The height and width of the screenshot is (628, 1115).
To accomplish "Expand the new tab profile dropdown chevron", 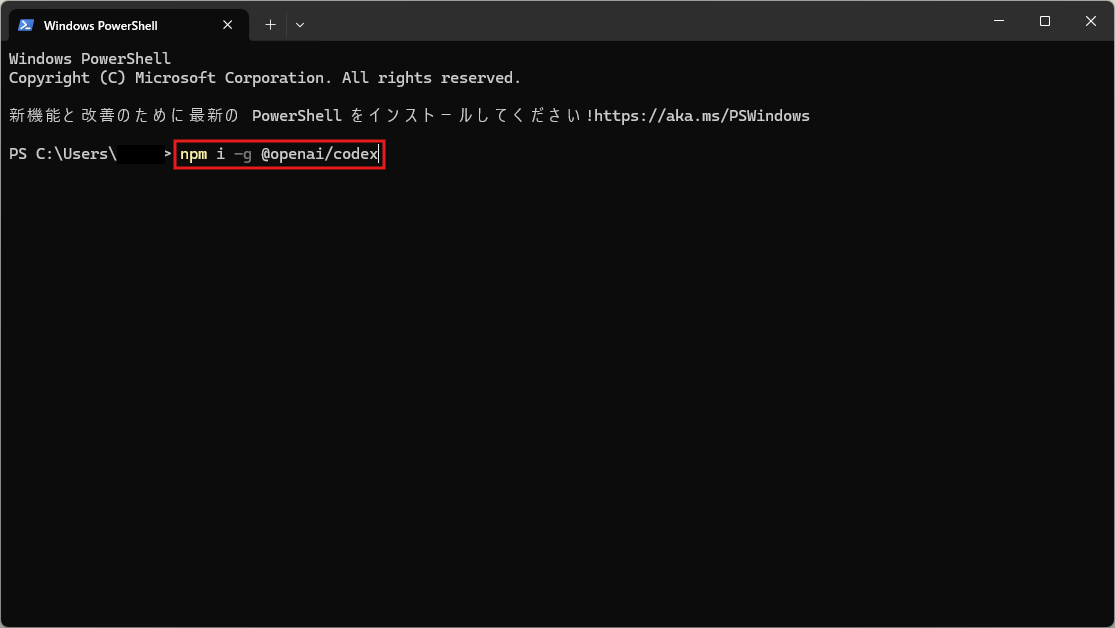I will click(300, 25).
